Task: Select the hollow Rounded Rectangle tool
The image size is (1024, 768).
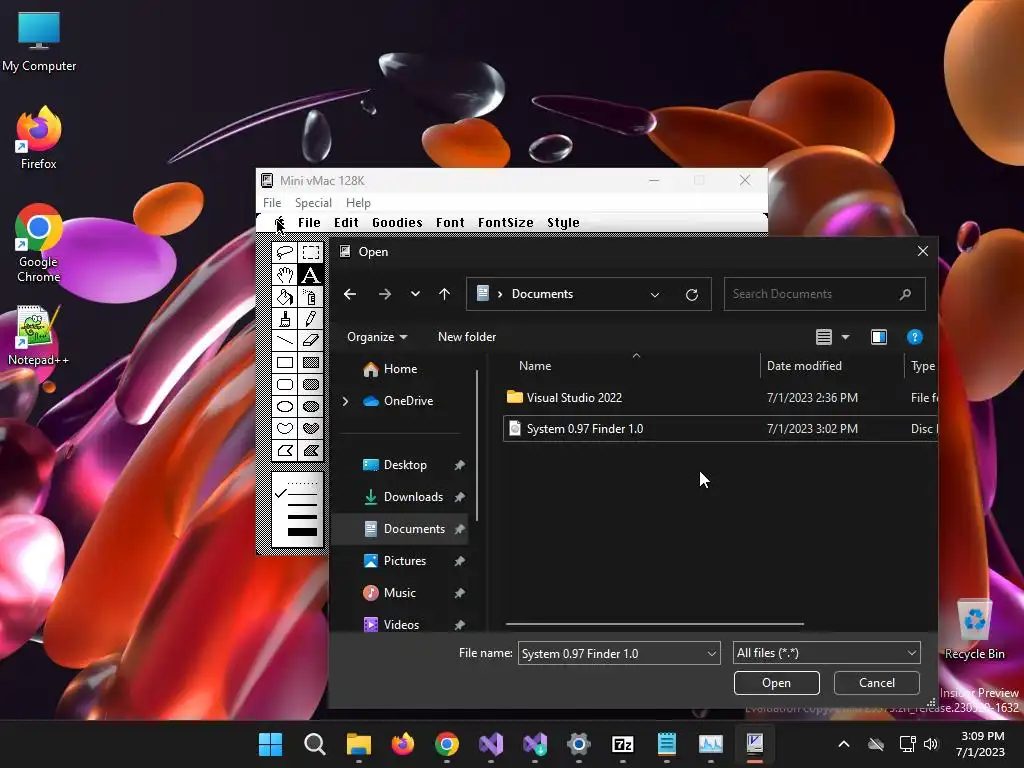Action: point(285,385)
